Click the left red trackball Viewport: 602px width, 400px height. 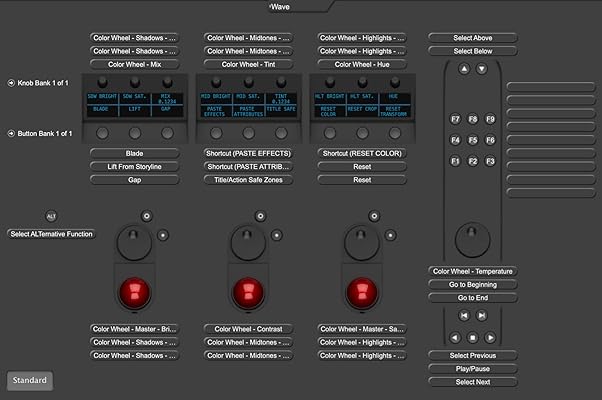tap(134, 293)
